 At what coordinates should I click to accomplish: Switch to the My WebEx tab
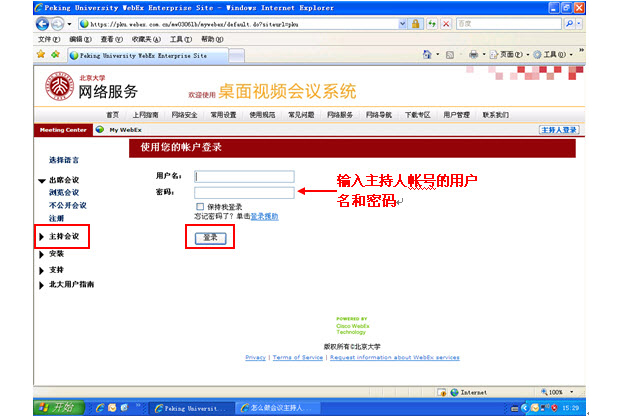coord(125,130)
